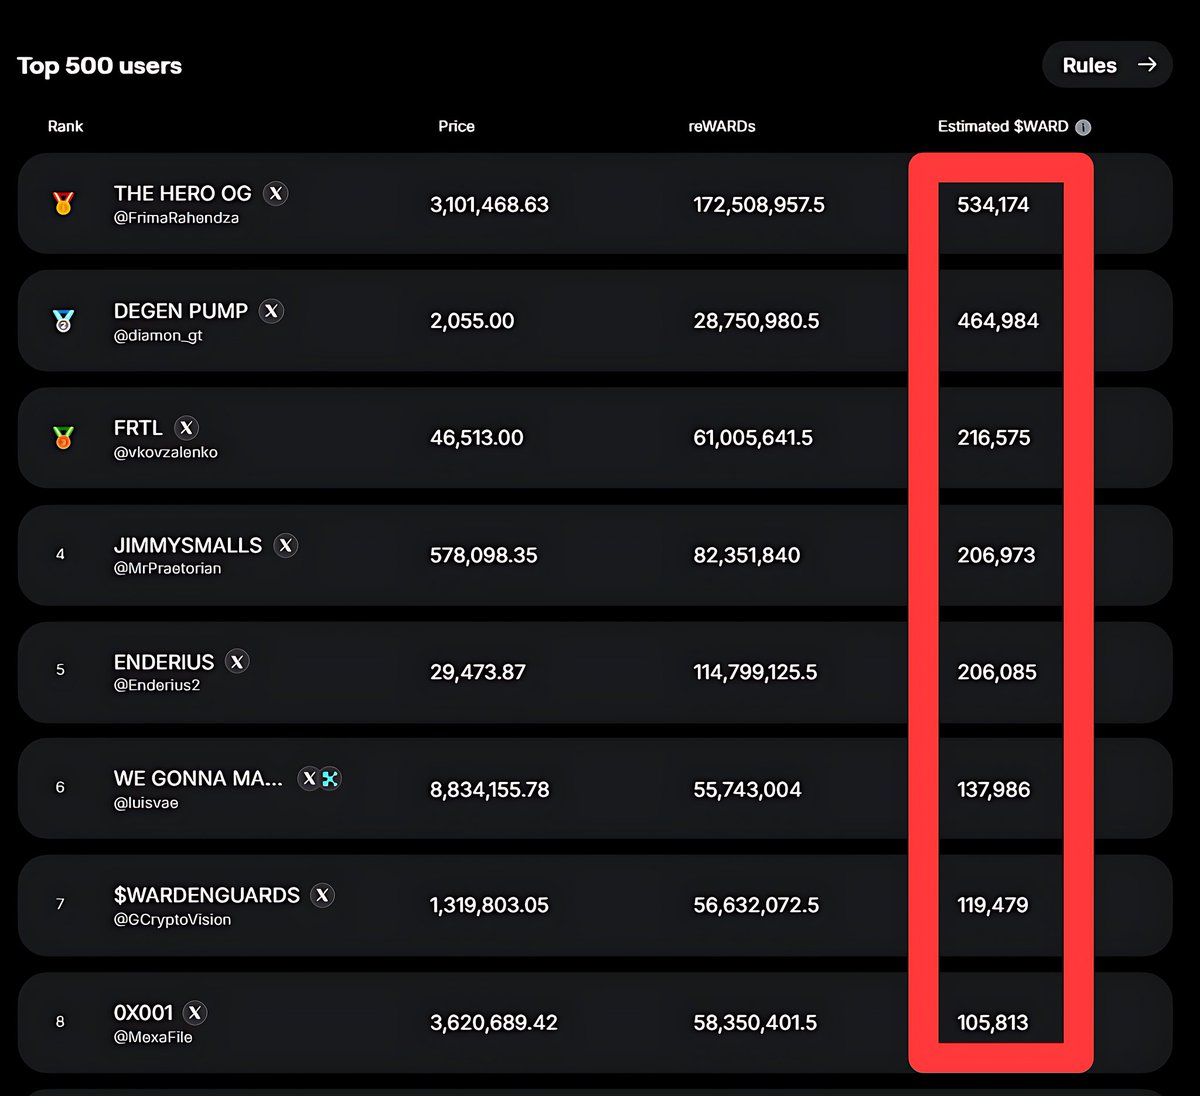The image size is (1200, 1096).
Task: Open the @luisvae handle
Action: (146, 803)
